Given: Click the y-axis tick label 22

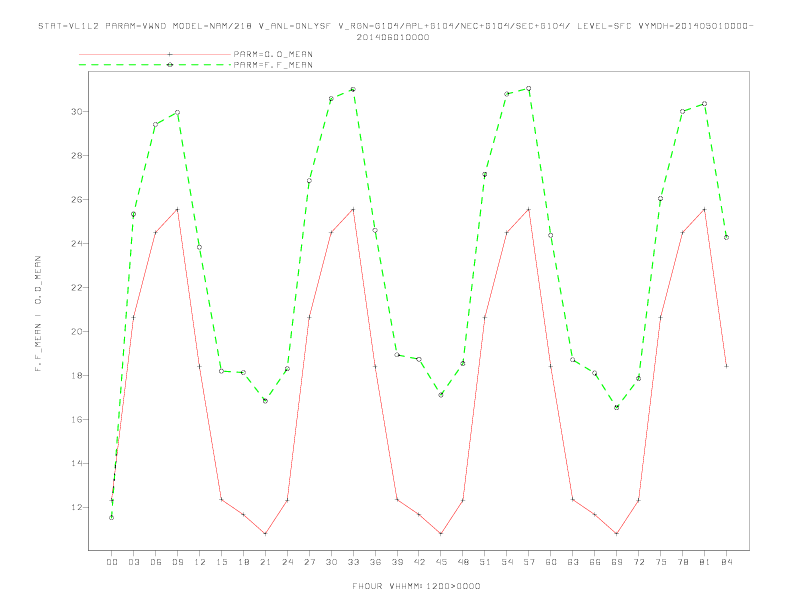Looking at the screenshot, I should pos(76,287).
